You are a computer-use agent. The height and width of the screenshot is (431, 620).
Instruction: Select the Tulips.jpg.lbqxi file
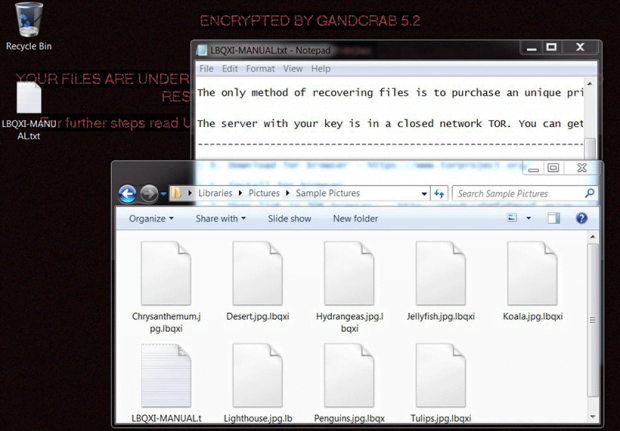[x=441, y=383]
